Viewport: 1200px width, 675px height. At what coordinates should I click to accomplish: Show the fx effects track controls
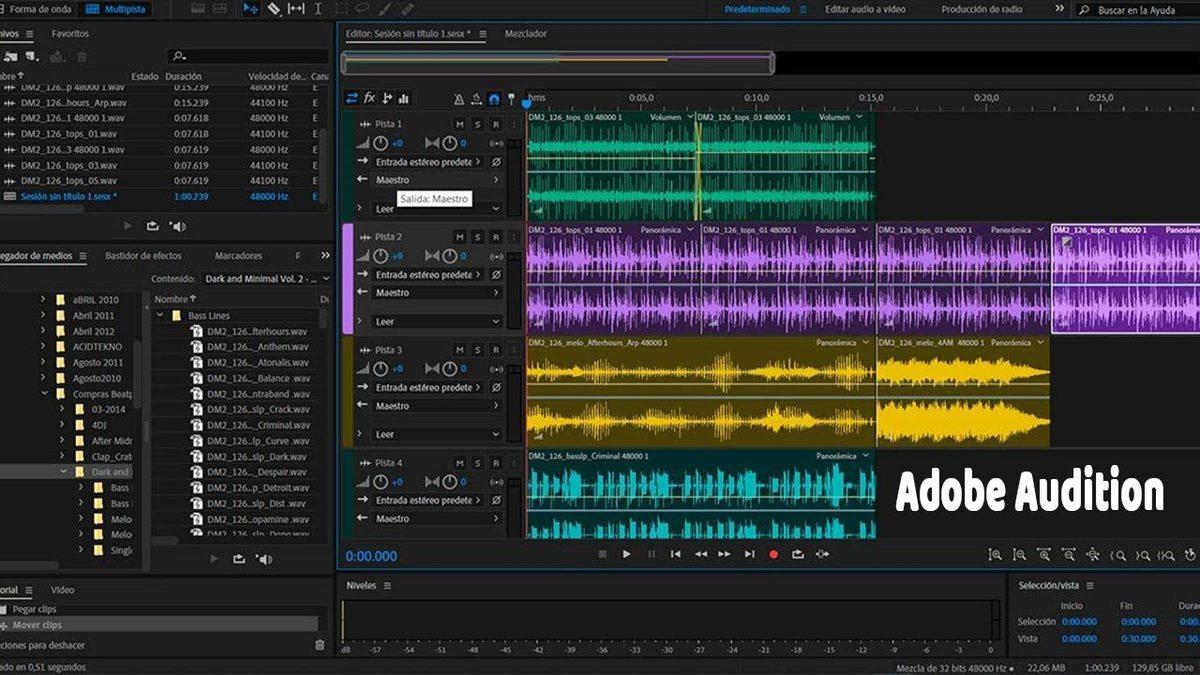(369, 98)
